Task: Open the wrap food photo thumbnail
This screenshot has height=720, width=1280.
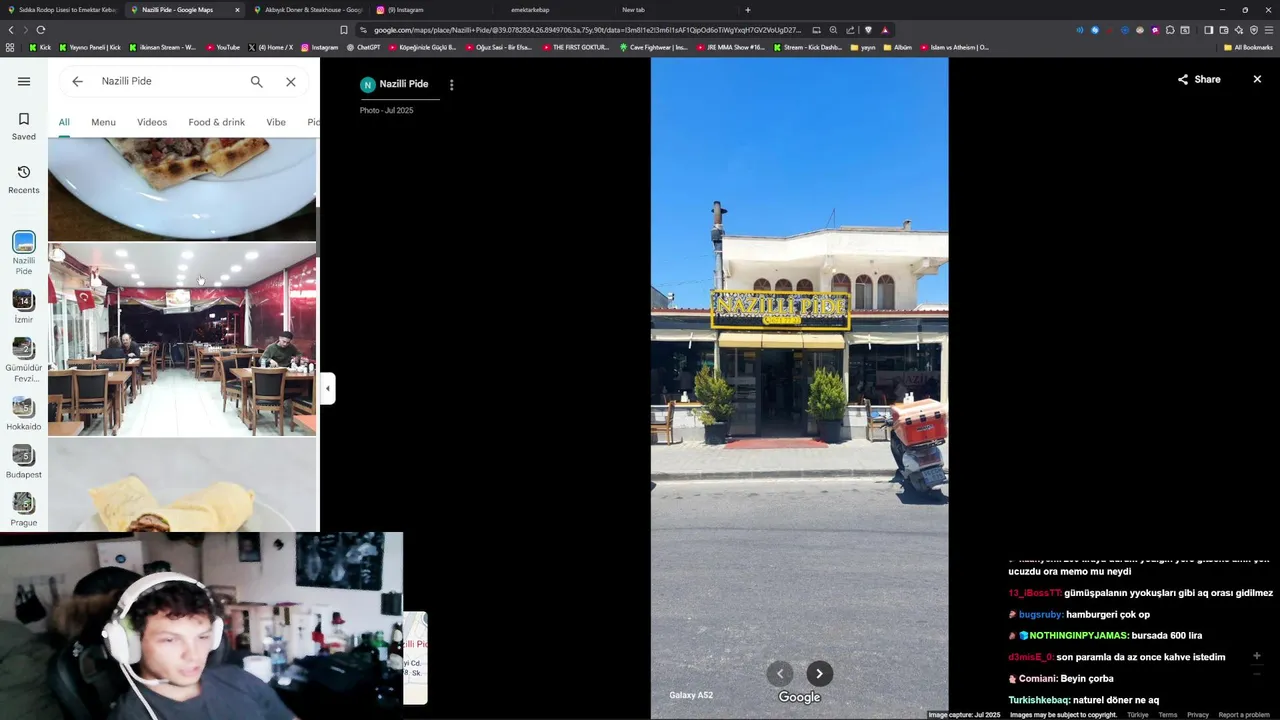Action: point(182,485)
